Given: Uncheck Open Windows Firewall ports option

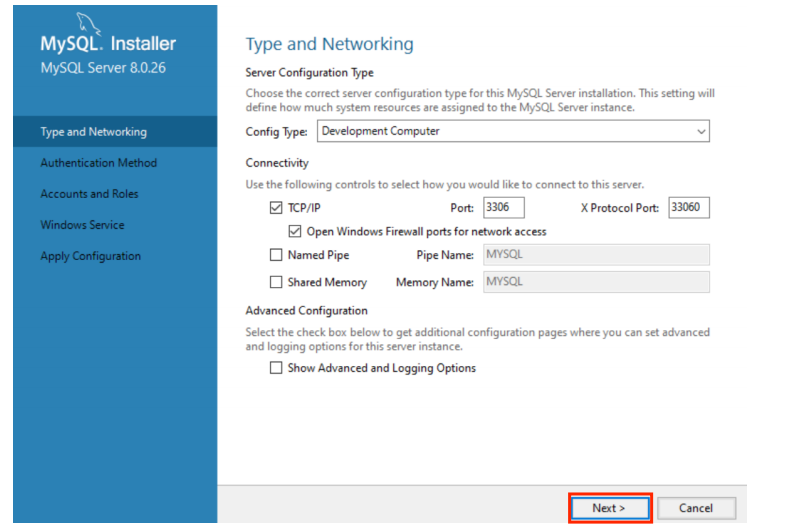Looking at the screenshot, I should coord(295,231).
